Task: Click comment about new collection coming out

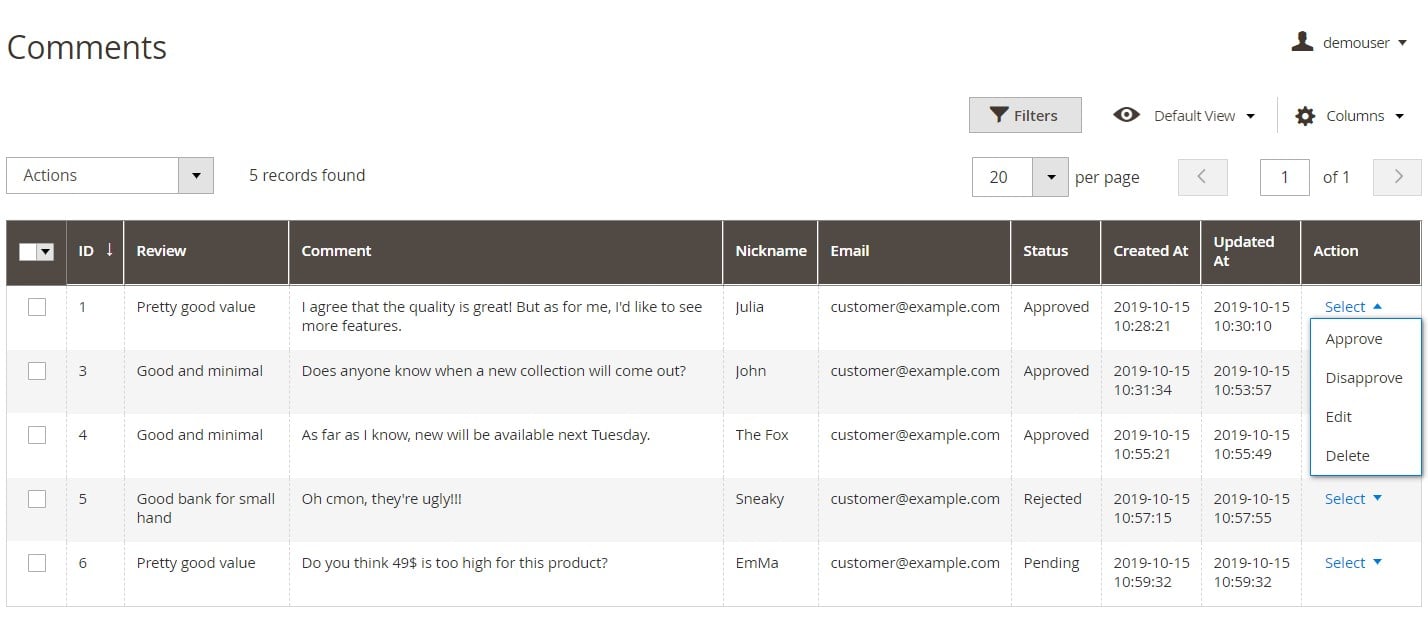Action: click(x=494, y=371)
